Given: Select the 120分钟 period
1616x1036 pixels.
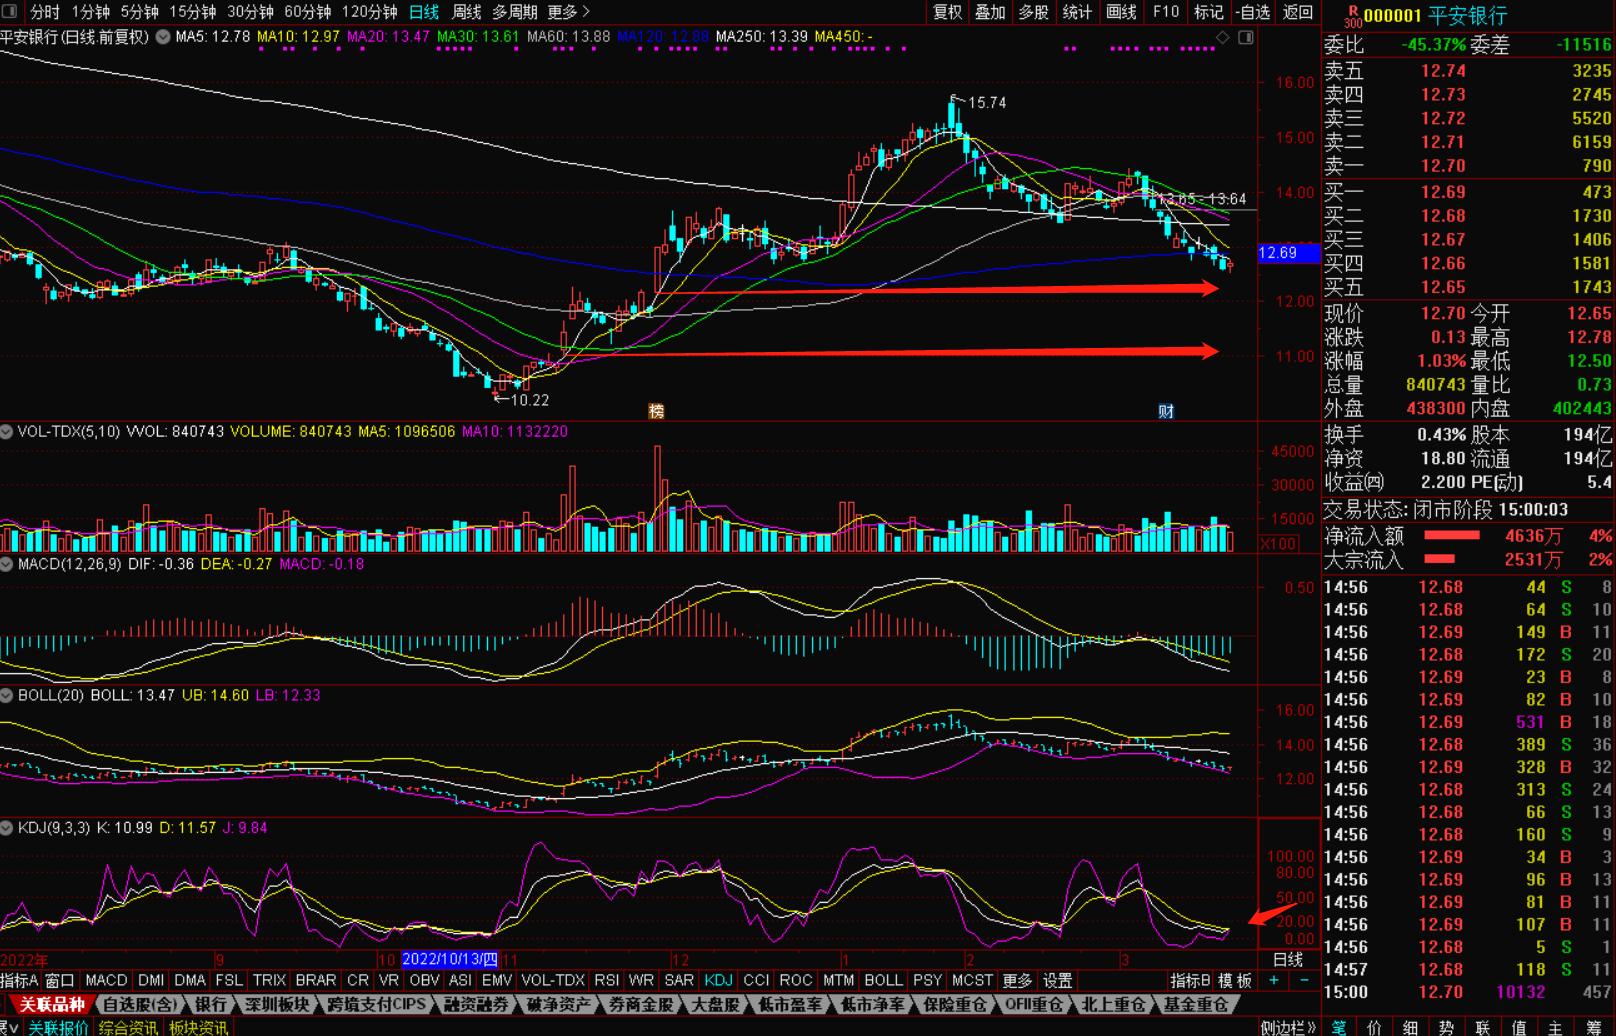Looking at the screenshot, I should point(370,12).
